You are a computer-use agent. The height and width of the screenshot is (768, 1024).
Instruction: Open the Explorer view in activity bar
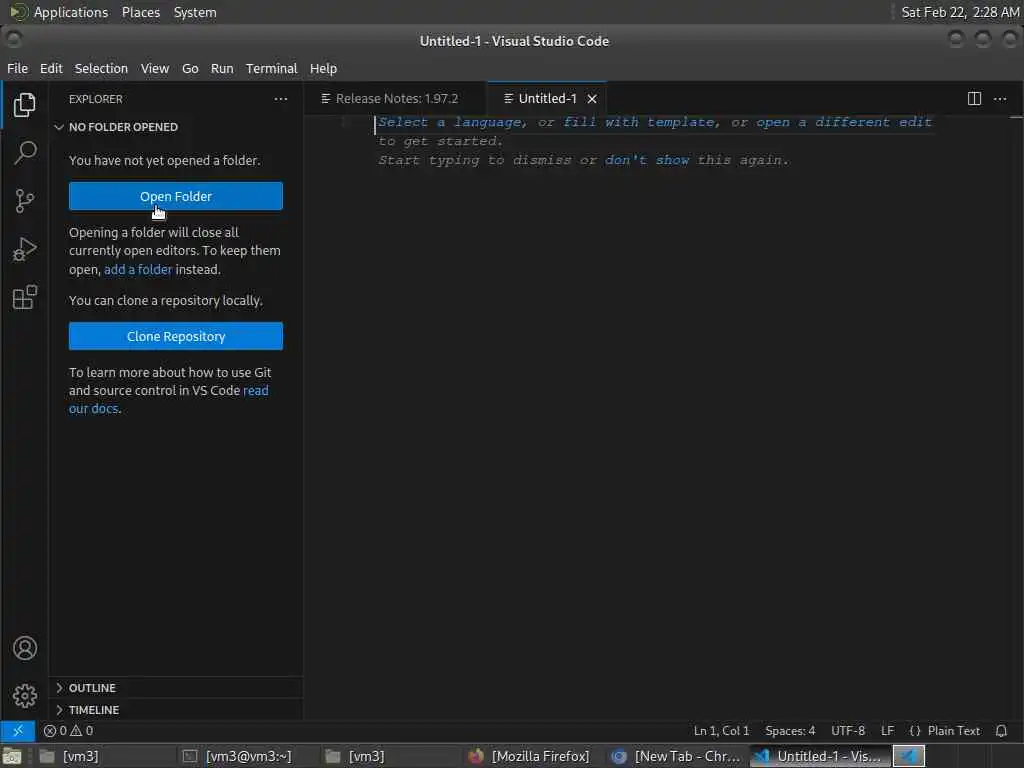[x=24, y=104]
